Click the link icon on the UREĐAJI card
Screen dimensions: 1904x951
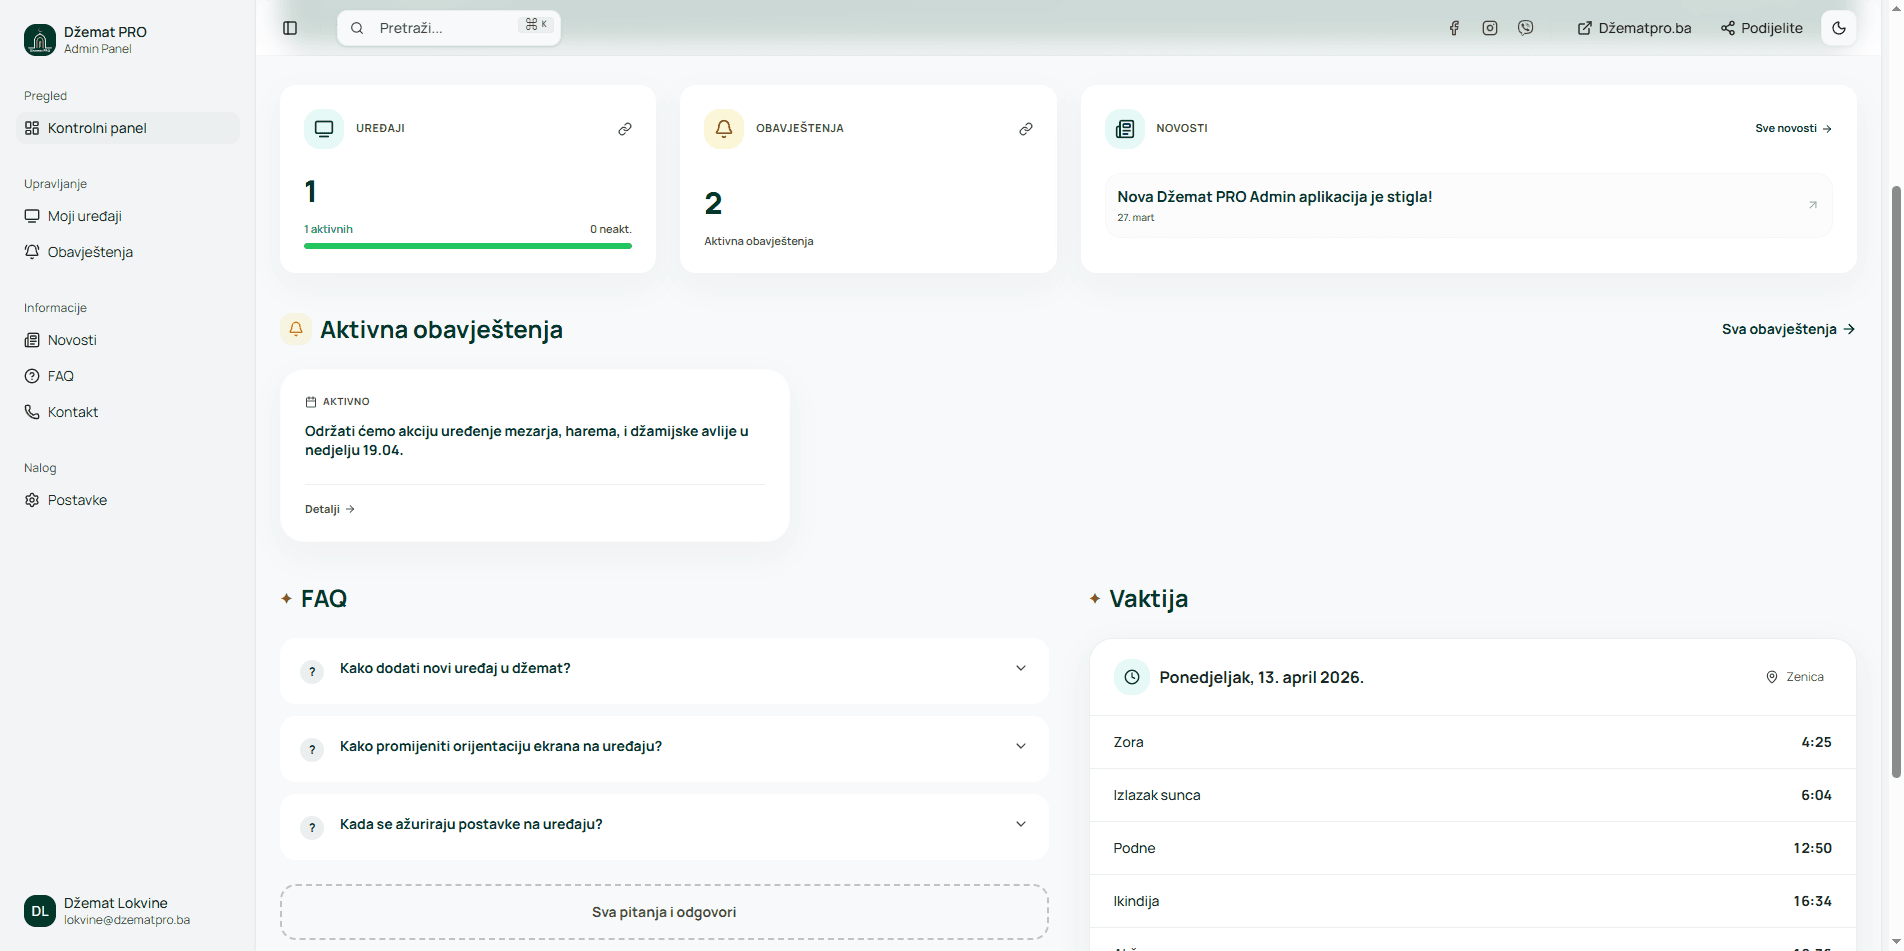coord(625,128)
